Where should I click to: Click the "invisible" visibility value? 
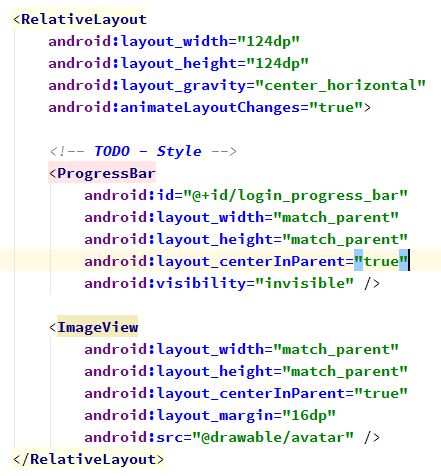click(304, 283)
